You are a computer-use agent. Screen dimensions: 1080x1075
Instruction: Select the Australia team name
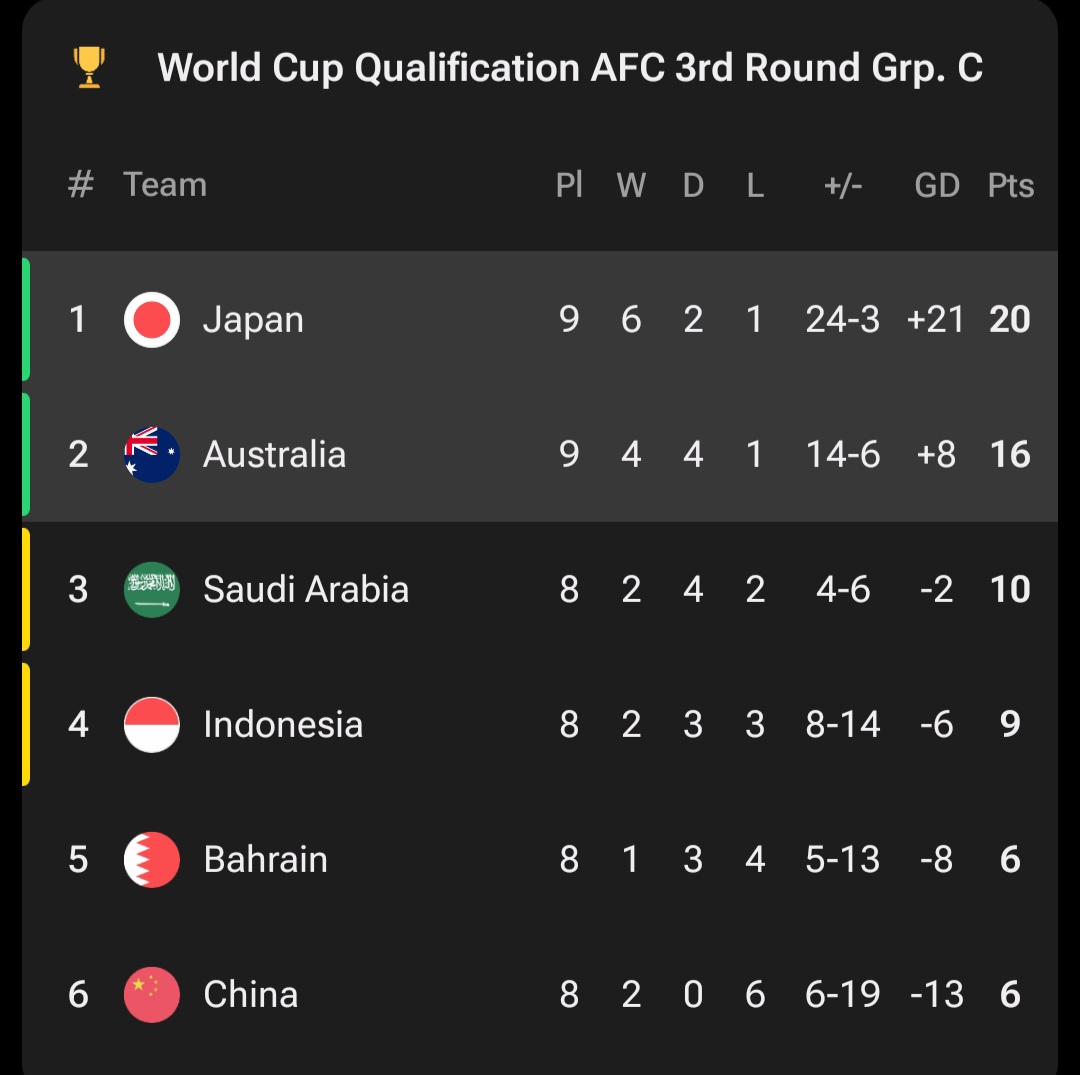(x=274, y=455)
